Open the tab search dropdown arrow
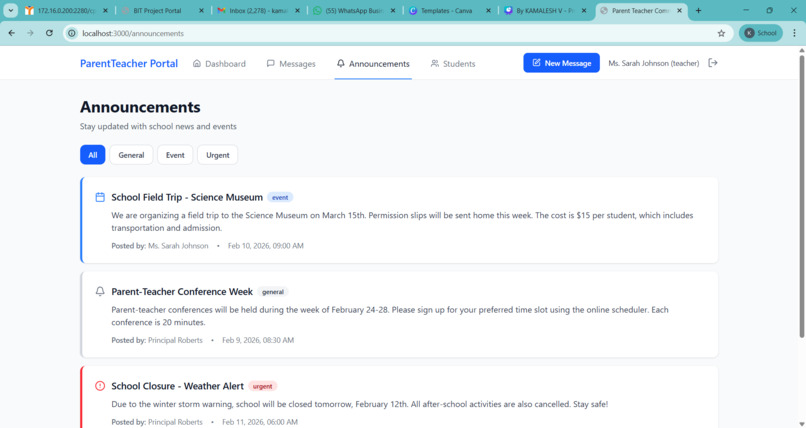The image size is (806, 428). click(10, 10)
